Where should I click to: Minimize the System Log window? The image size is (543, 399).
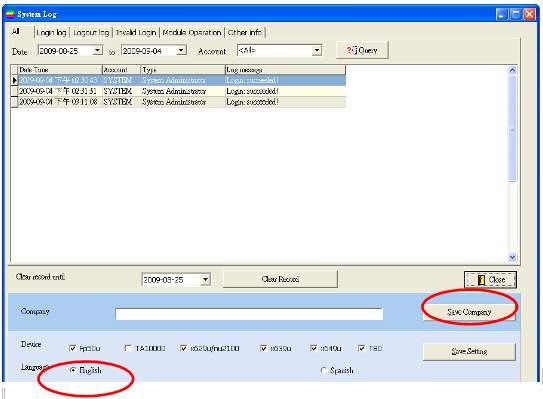tap(502, 14)
